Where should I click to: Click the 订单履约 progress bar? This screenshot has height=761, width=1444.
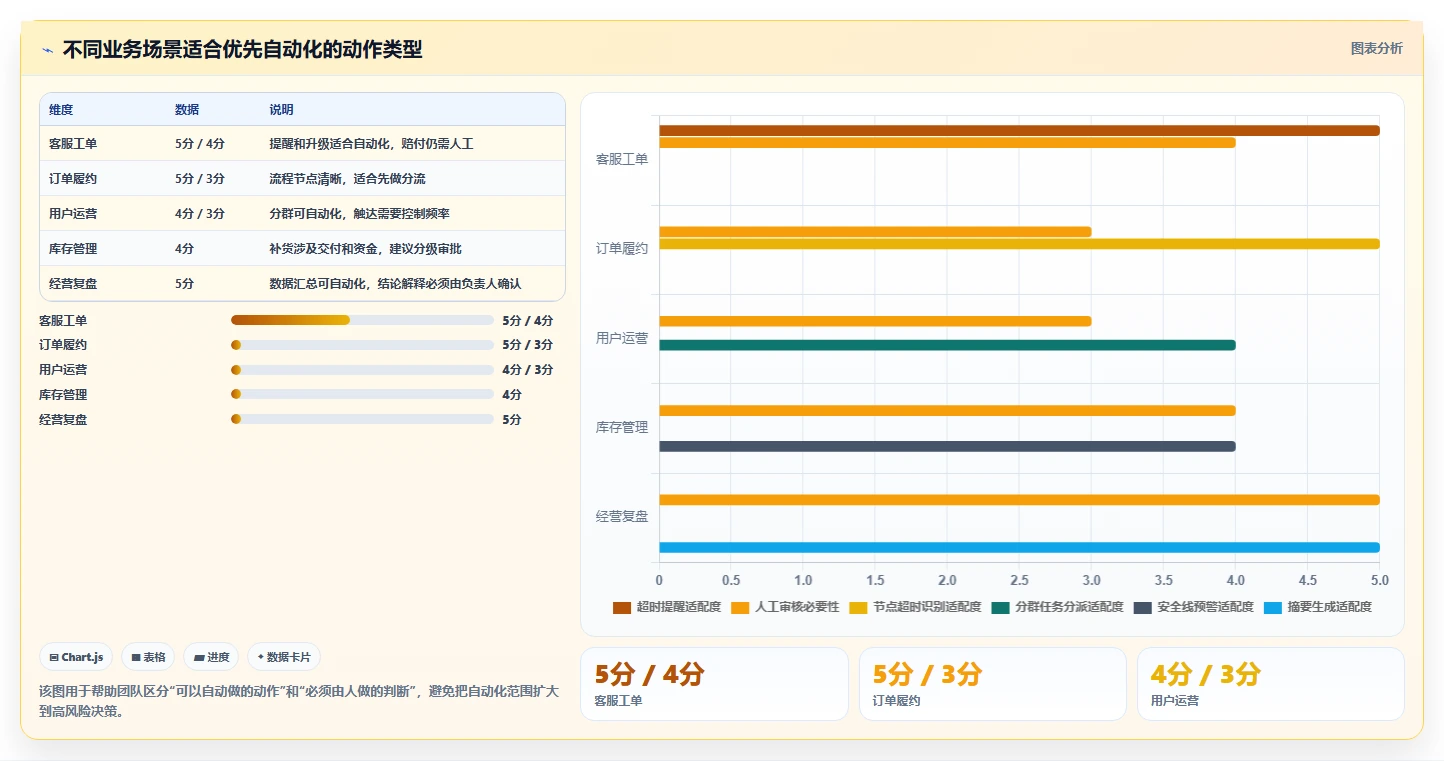362,345
